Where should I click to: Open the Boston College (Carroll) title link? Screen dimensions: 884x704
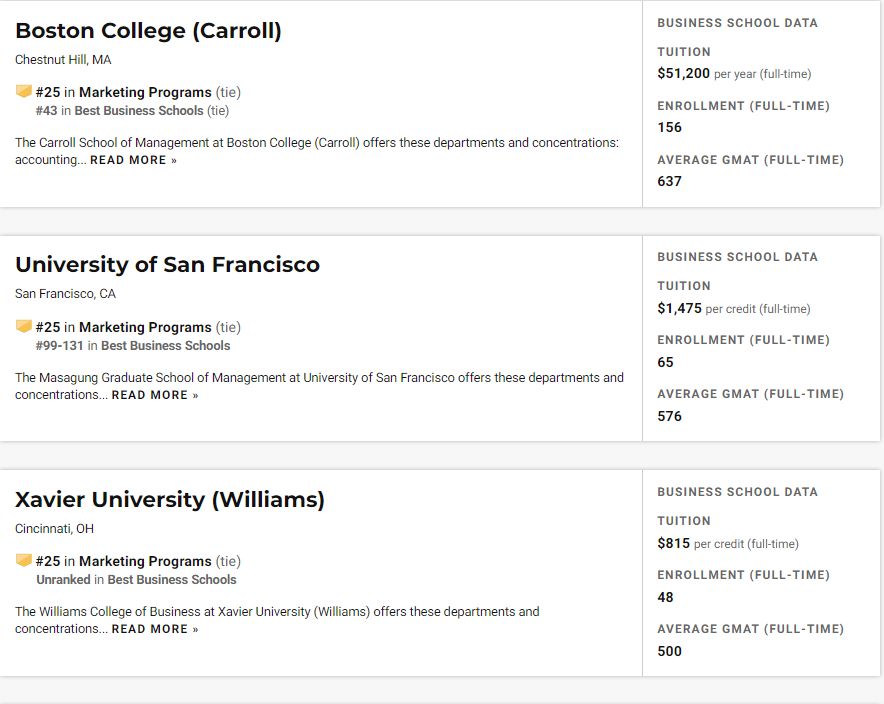point(148,31)
